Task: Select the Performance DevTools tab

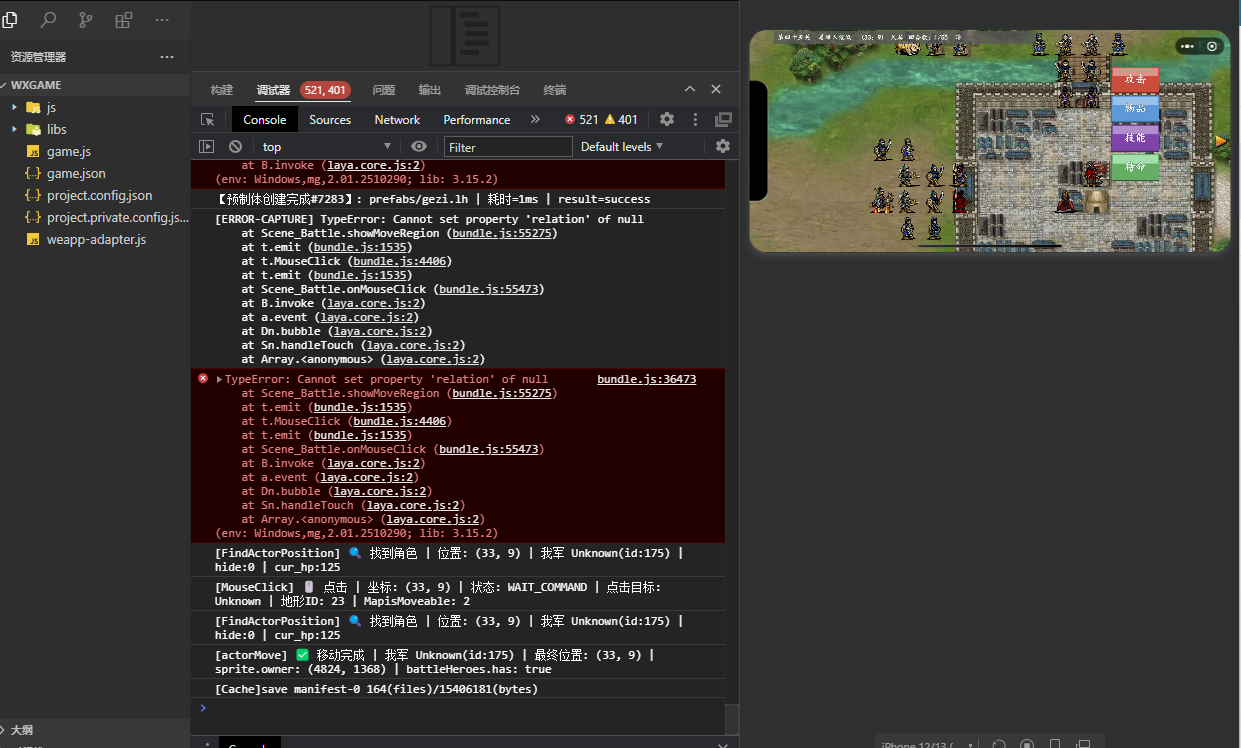Action: 477,119
